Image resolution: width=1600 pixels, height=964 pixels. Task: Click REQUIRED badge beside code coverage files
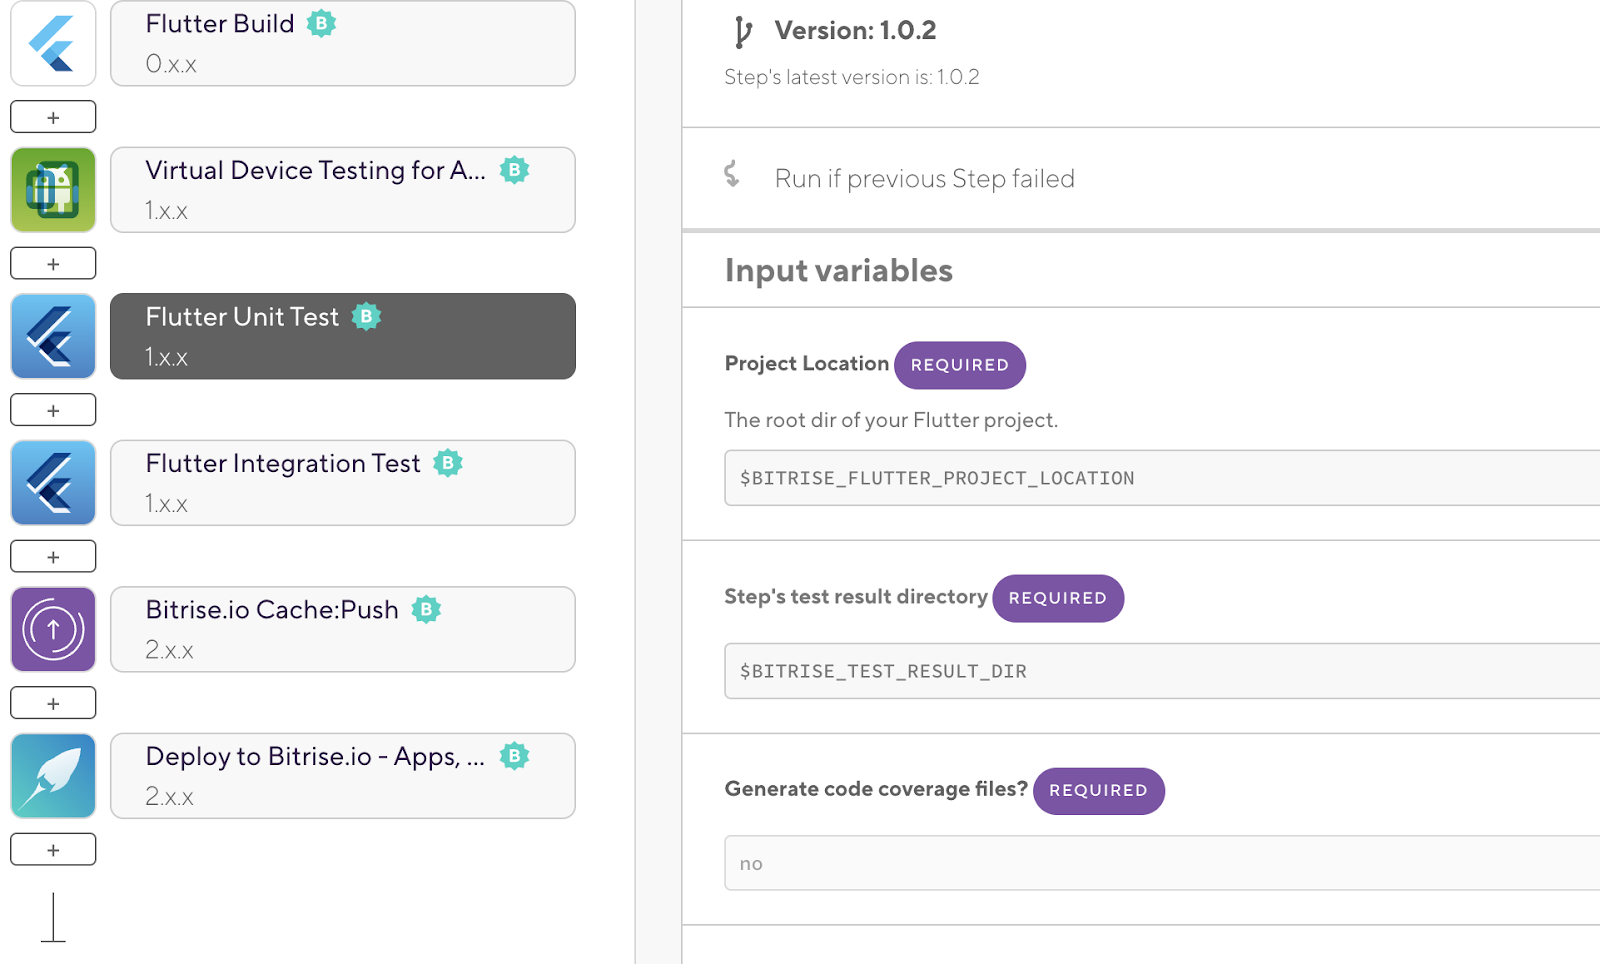(x=1098, y=791)
